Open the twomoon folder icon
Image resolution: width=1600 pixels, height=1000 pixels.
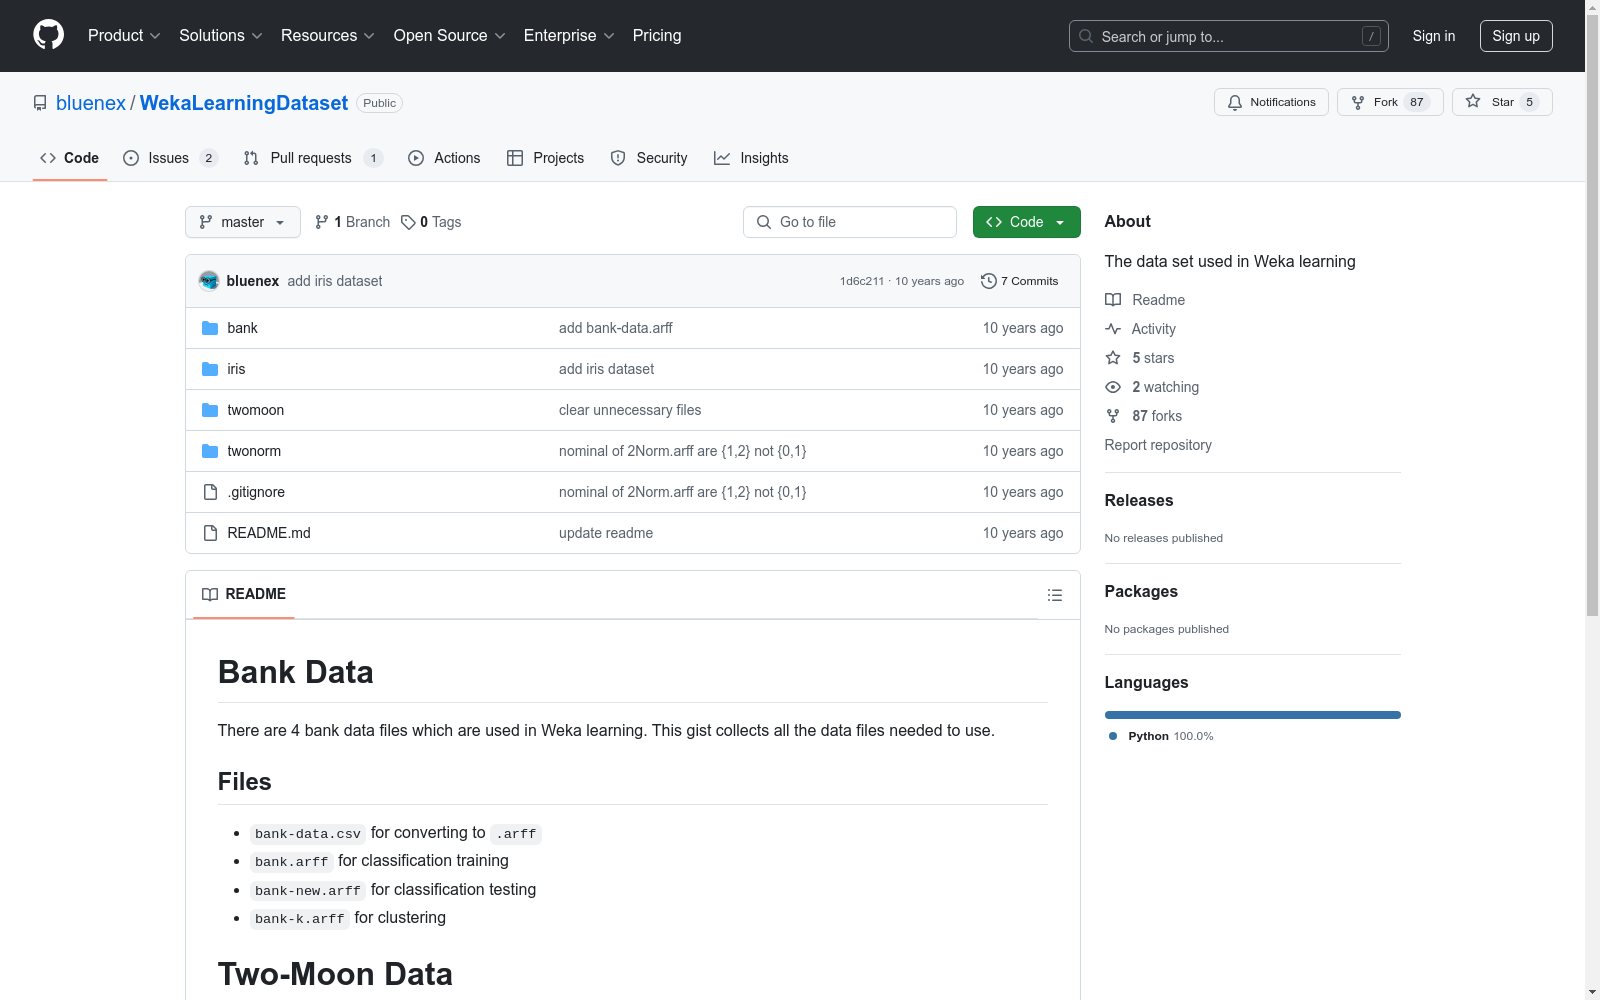tap(210, 410)
